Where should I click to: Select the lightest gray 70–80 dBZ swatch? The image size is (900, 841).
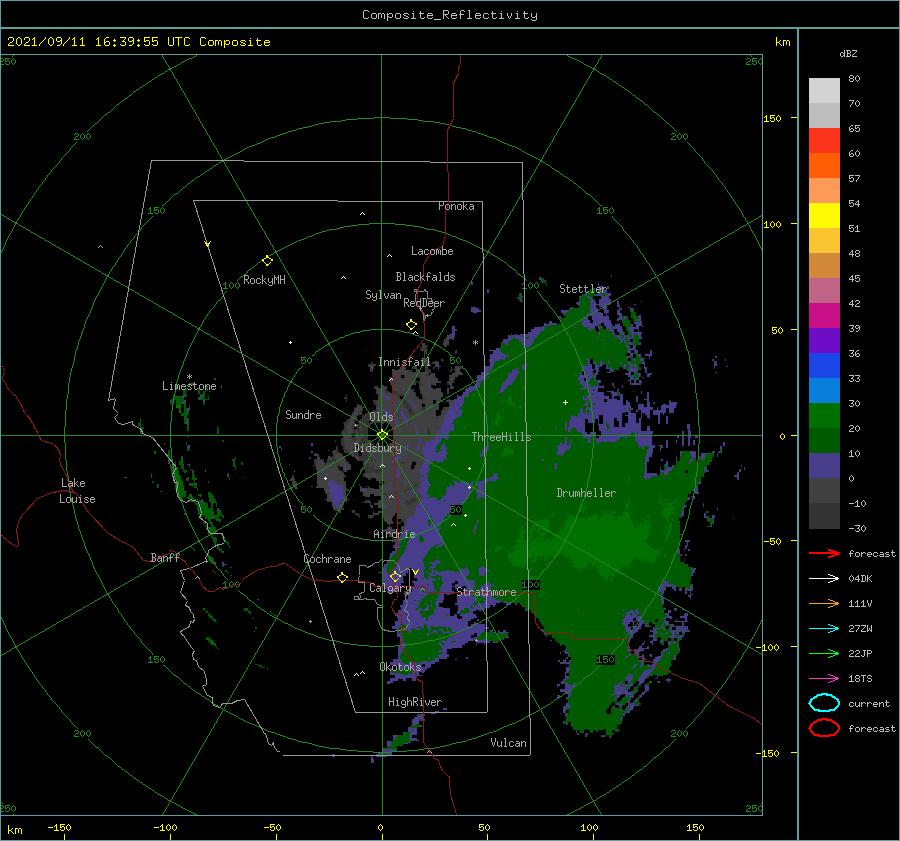pos(824,90)
